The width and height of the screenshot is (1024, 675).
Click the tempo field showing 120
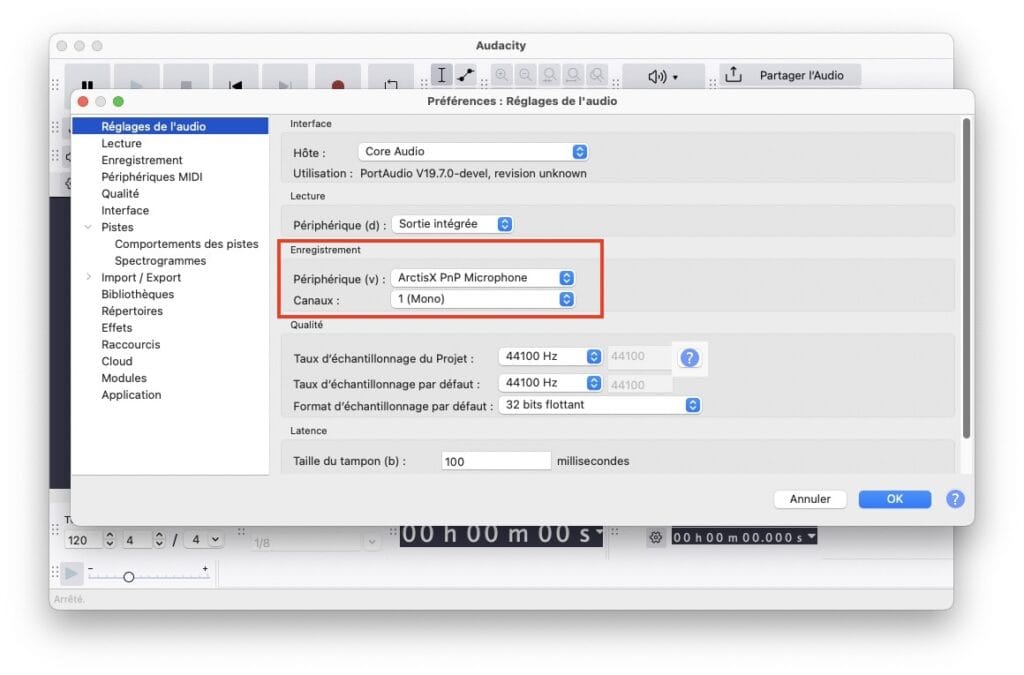(x=83, y=541)
